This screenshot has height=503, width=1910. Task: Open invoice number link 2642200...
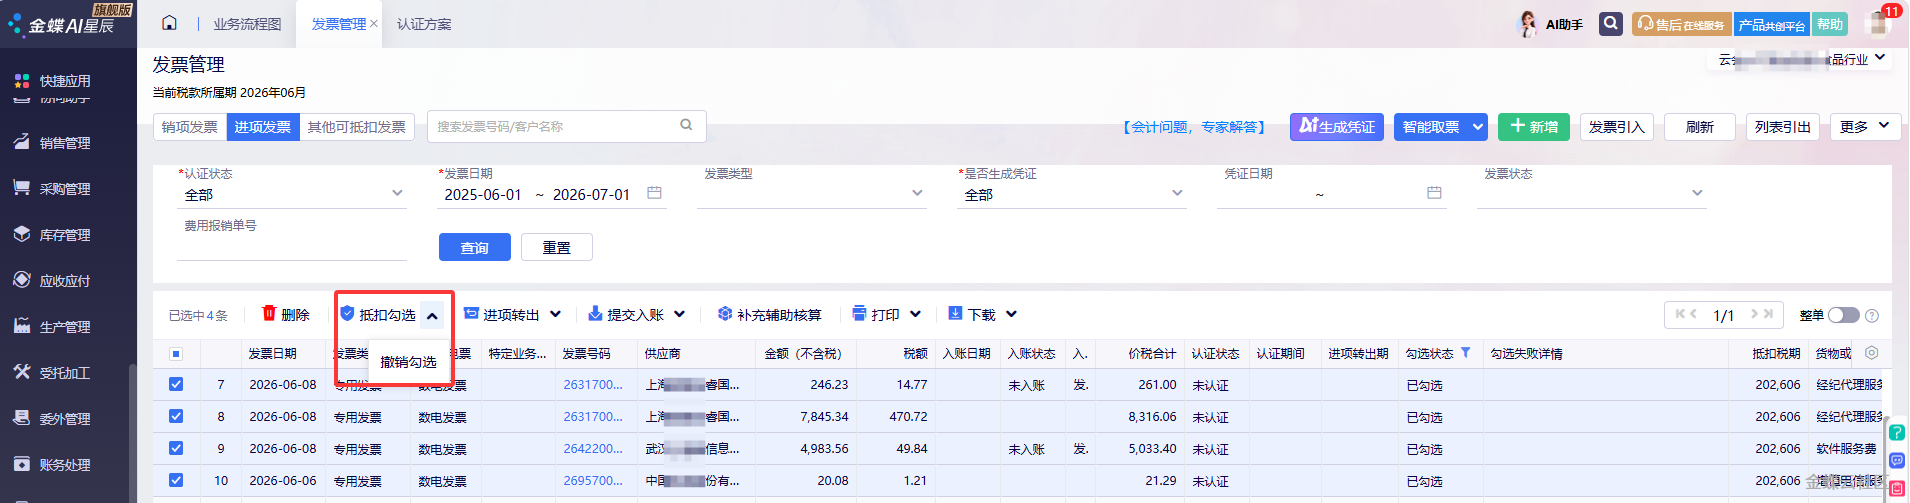[593, 448]
